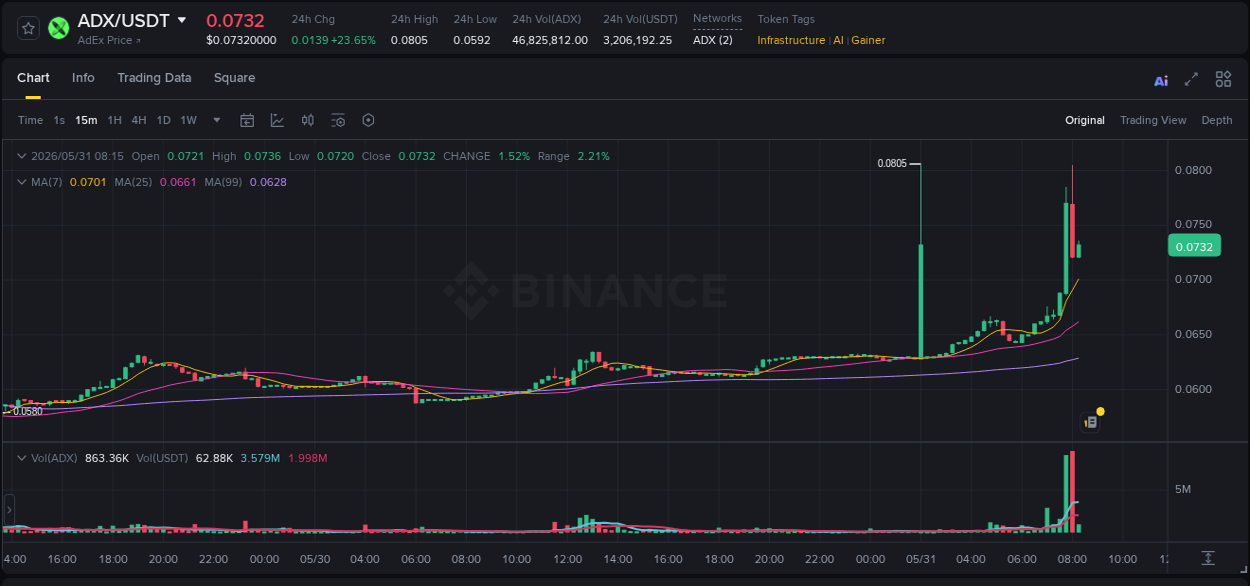Click the CHANGE 1.52% value
Image resolution: width=1250 pixels, height=586 pixels.
[x=514, y=156]
